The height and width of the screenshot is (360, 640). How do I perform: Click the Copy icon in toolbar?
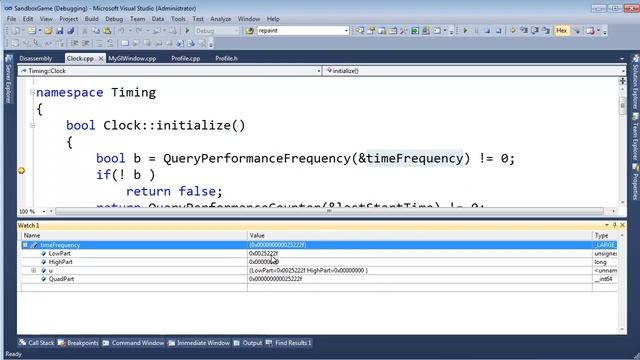click(96, 31)
